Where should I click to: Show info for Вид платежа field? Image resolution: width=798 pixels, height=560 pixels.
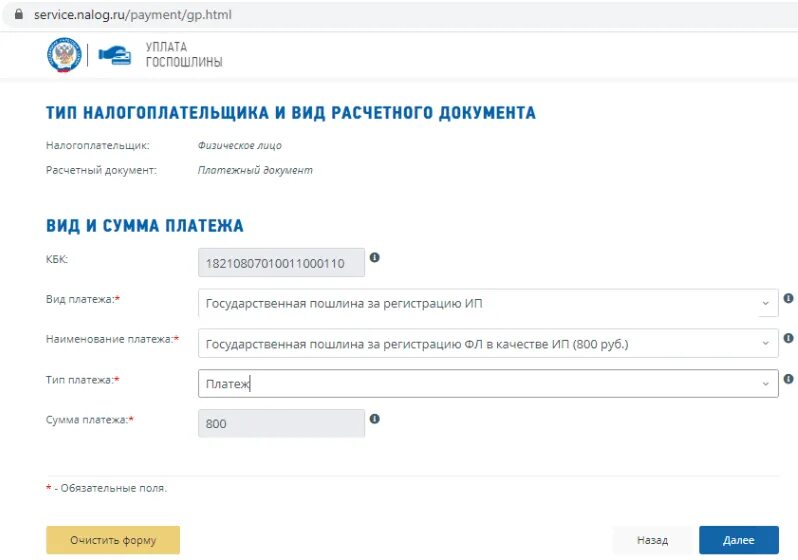click(x=788, y=298)
